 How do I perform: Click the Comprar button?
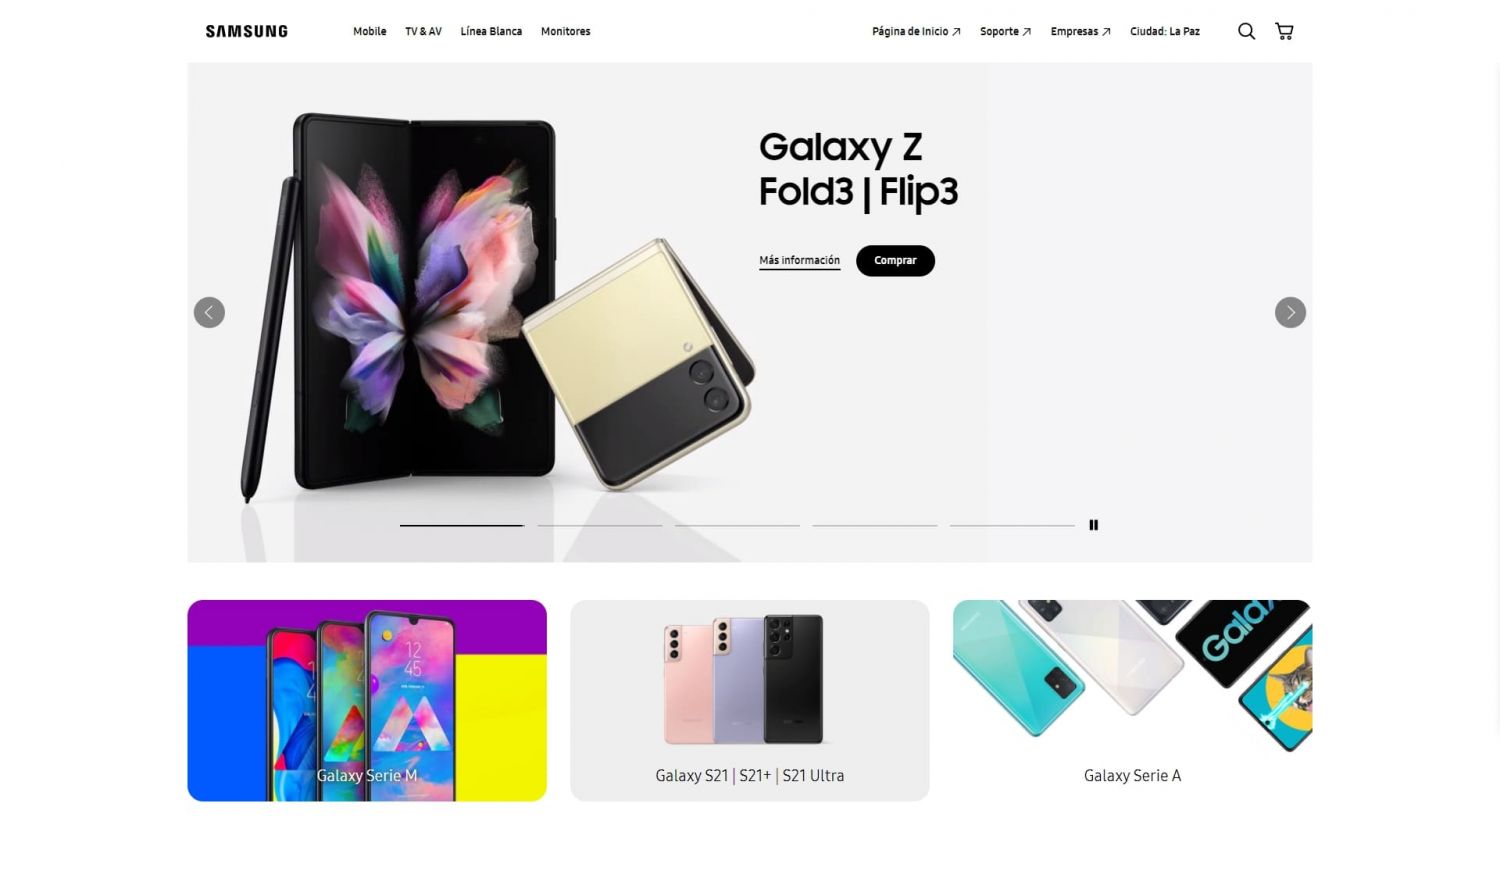coord(895,260)
